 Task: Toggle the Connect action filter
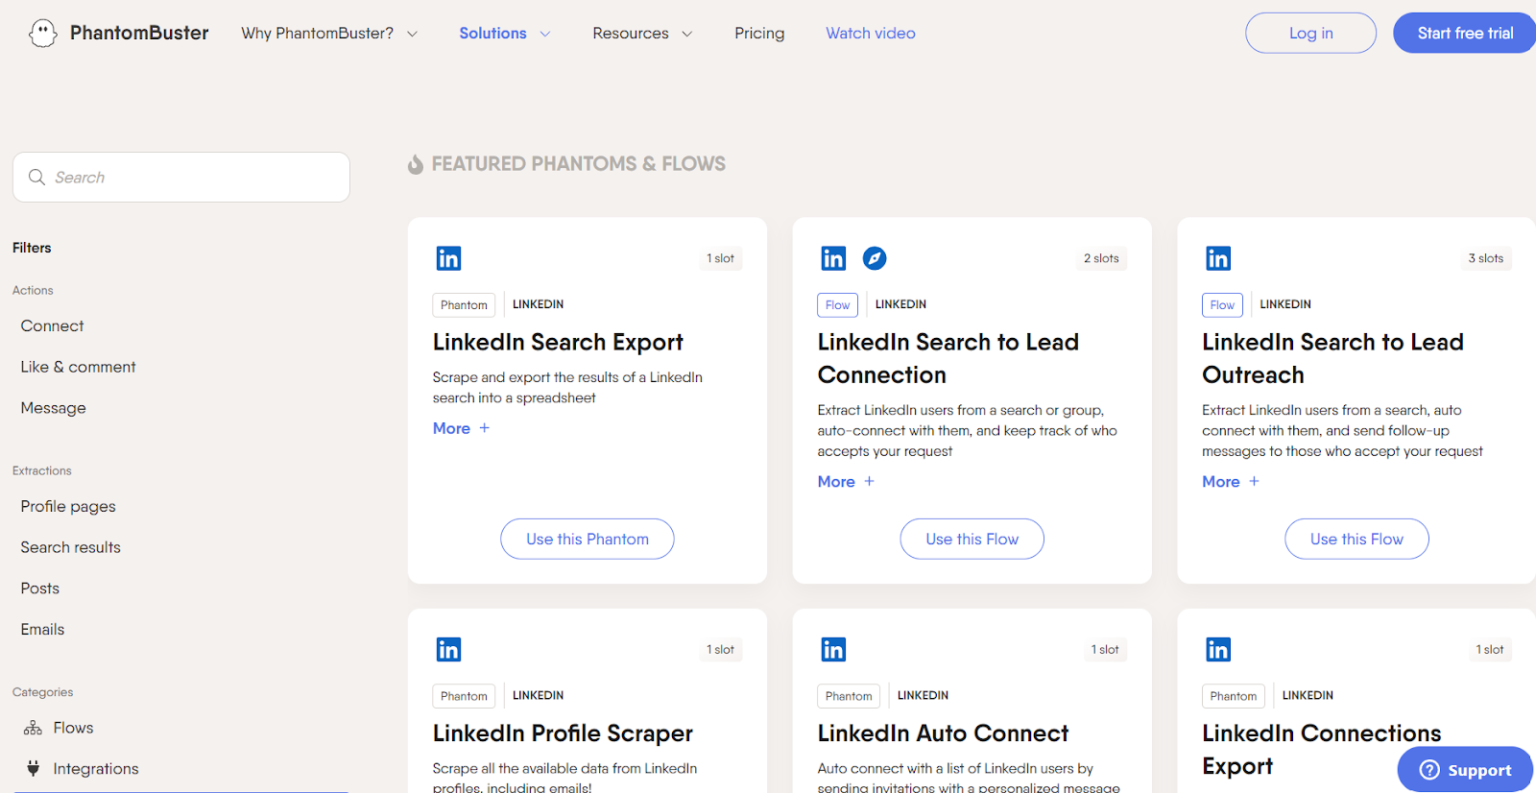click(52, 325)
